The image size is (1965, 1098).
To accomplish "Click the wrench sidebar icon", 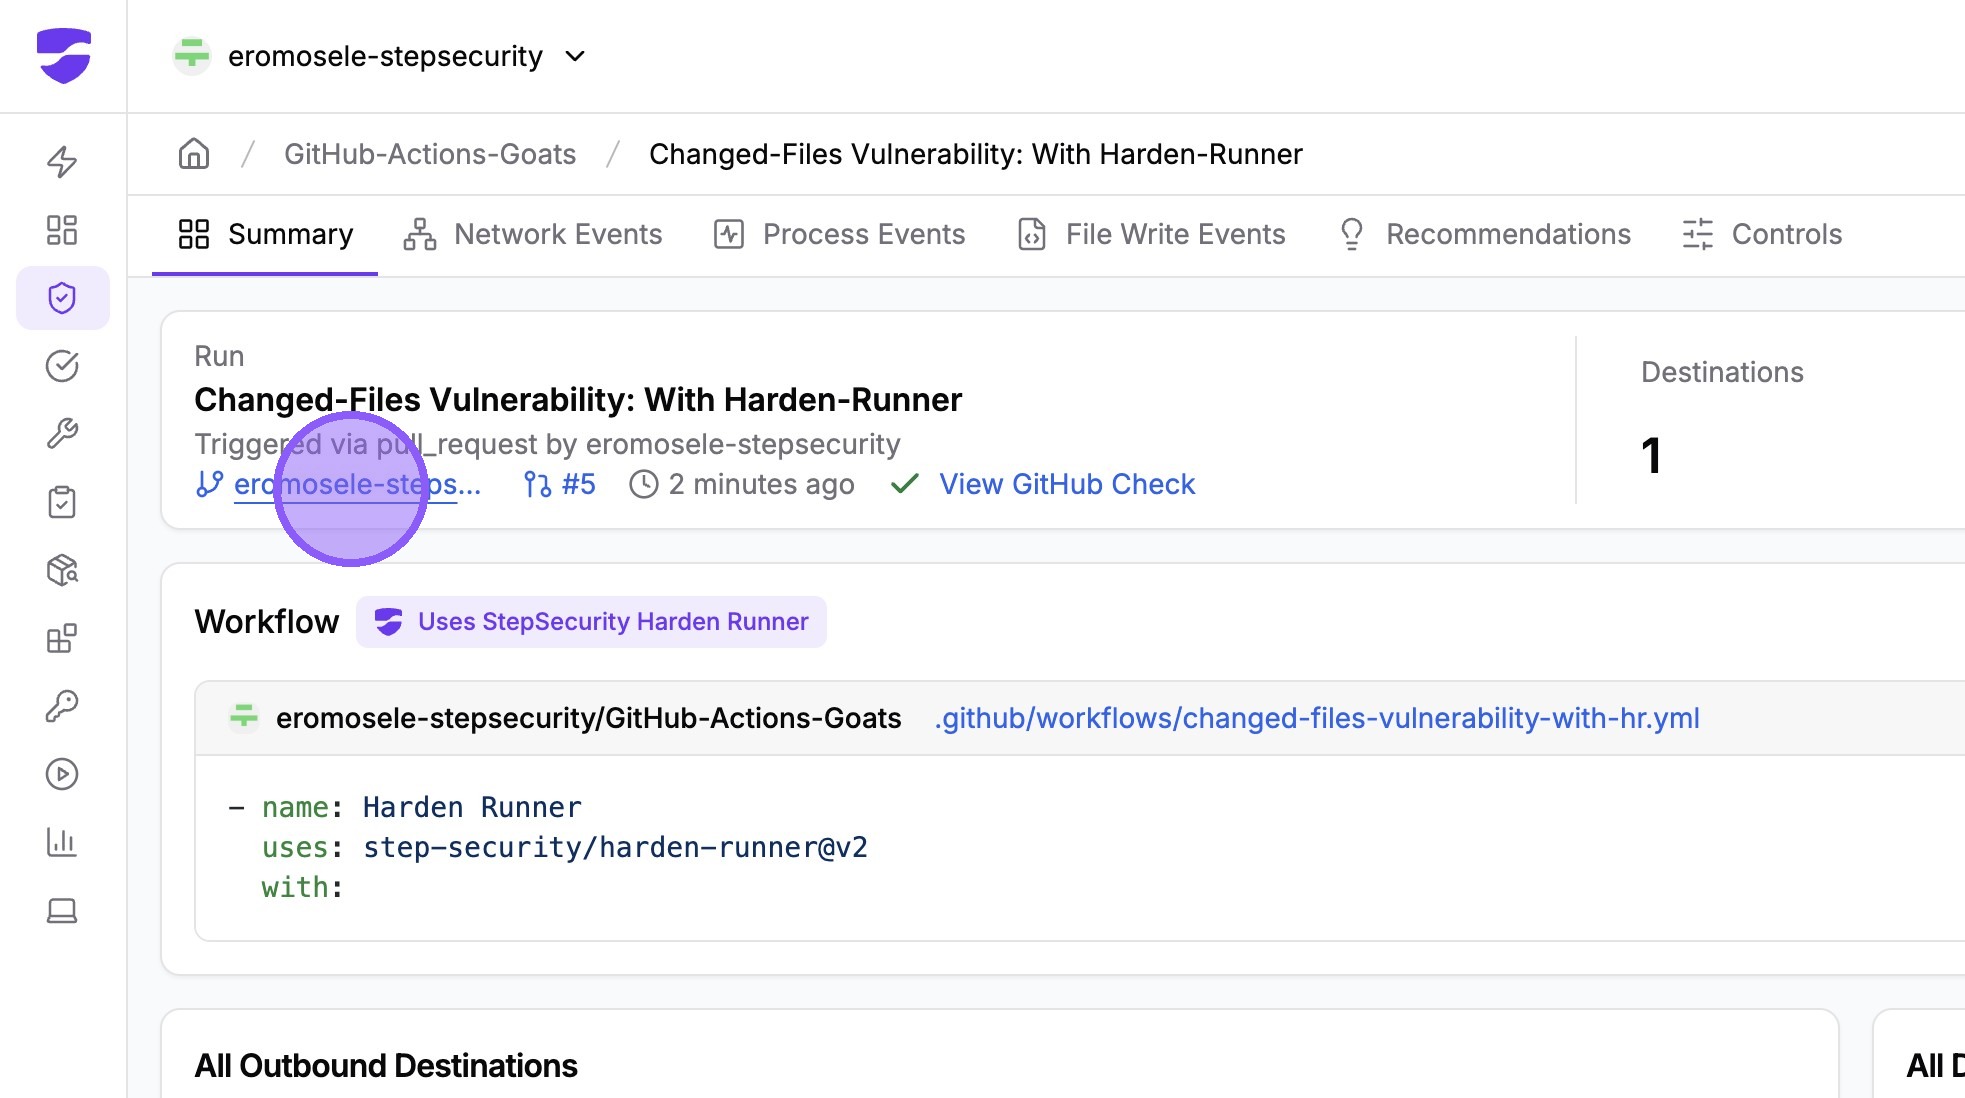I will pos(62,434).
